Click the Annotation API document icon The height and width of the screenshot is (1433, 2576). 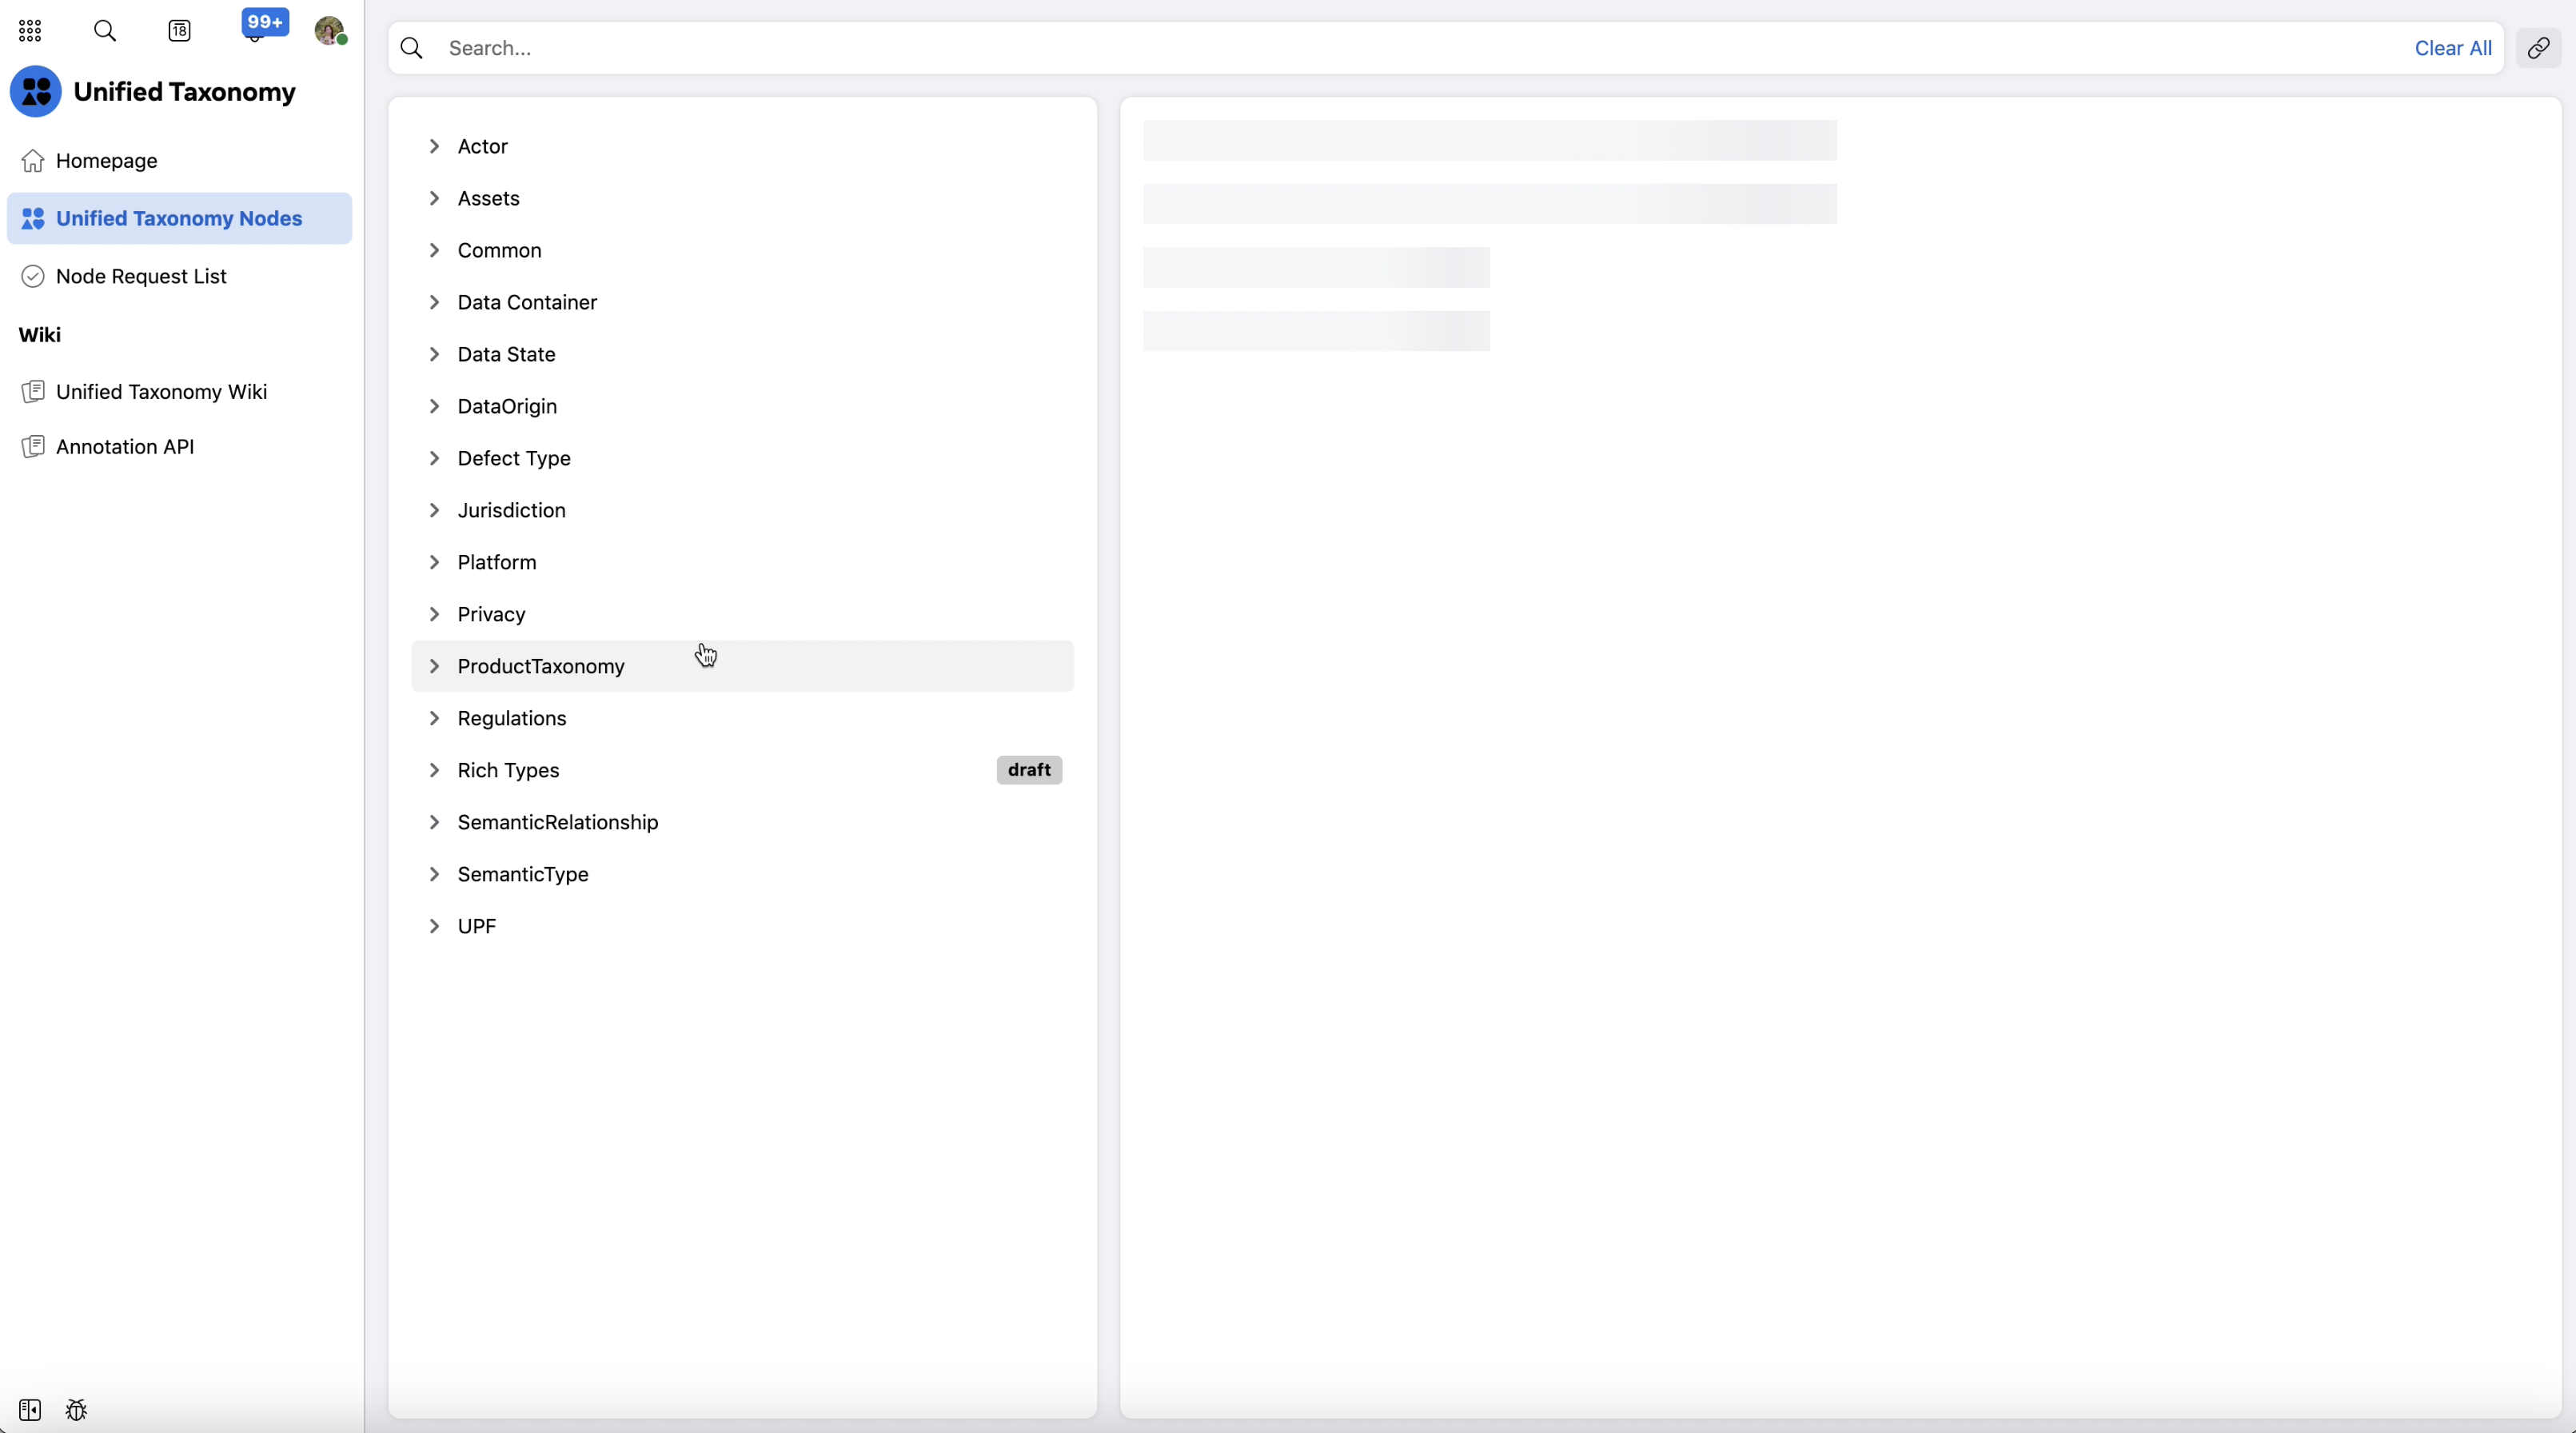(x=33, y=447)
